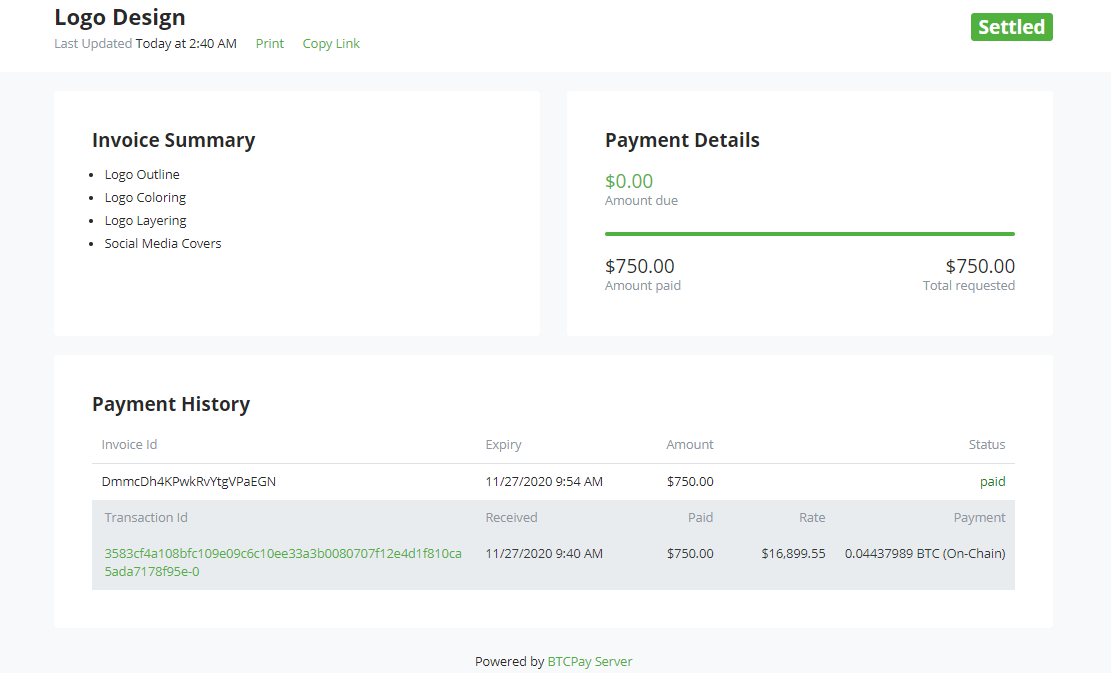Click the BTC (On-Chain) payment entry
The image size is (1111, 673).
coord(926,553)
